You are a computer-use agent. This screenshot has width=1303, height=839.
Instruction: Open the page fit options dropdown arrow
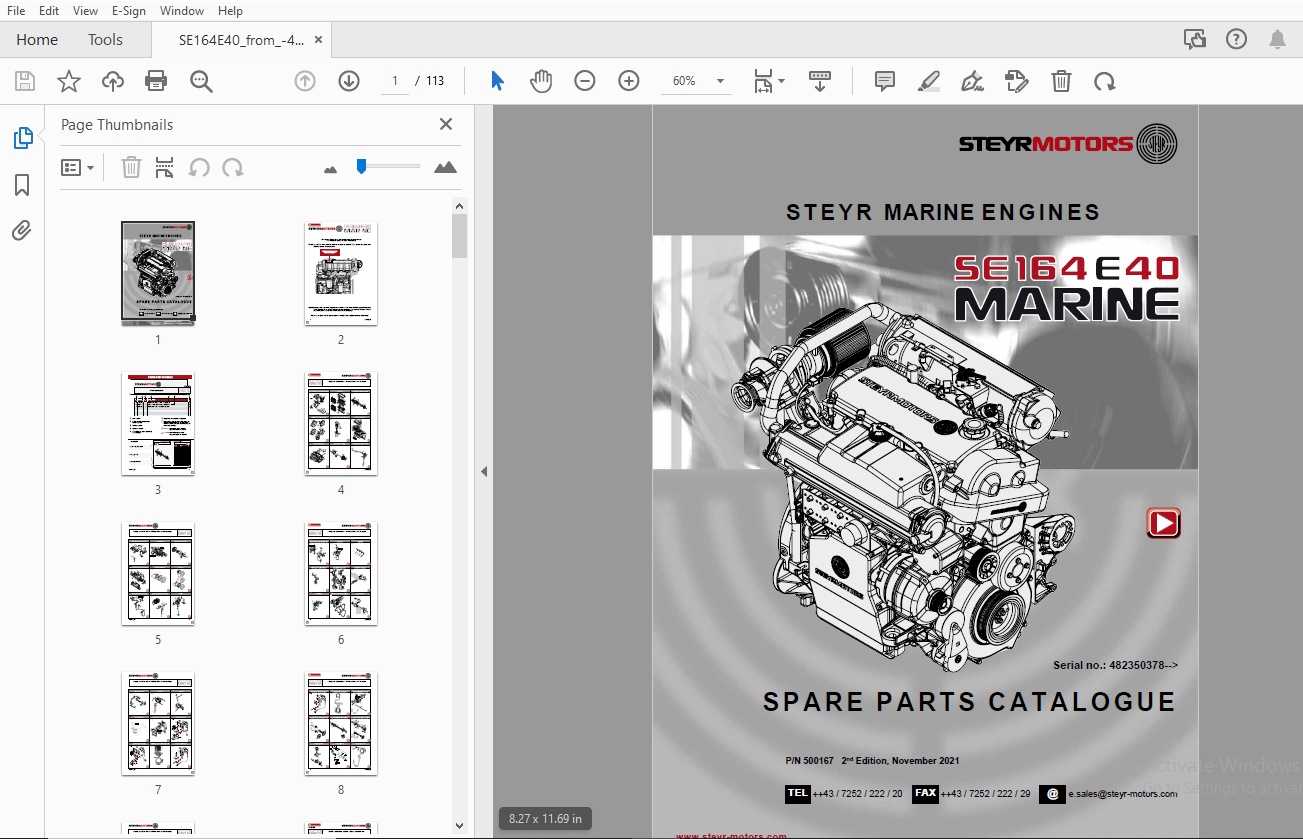[782, 81]
